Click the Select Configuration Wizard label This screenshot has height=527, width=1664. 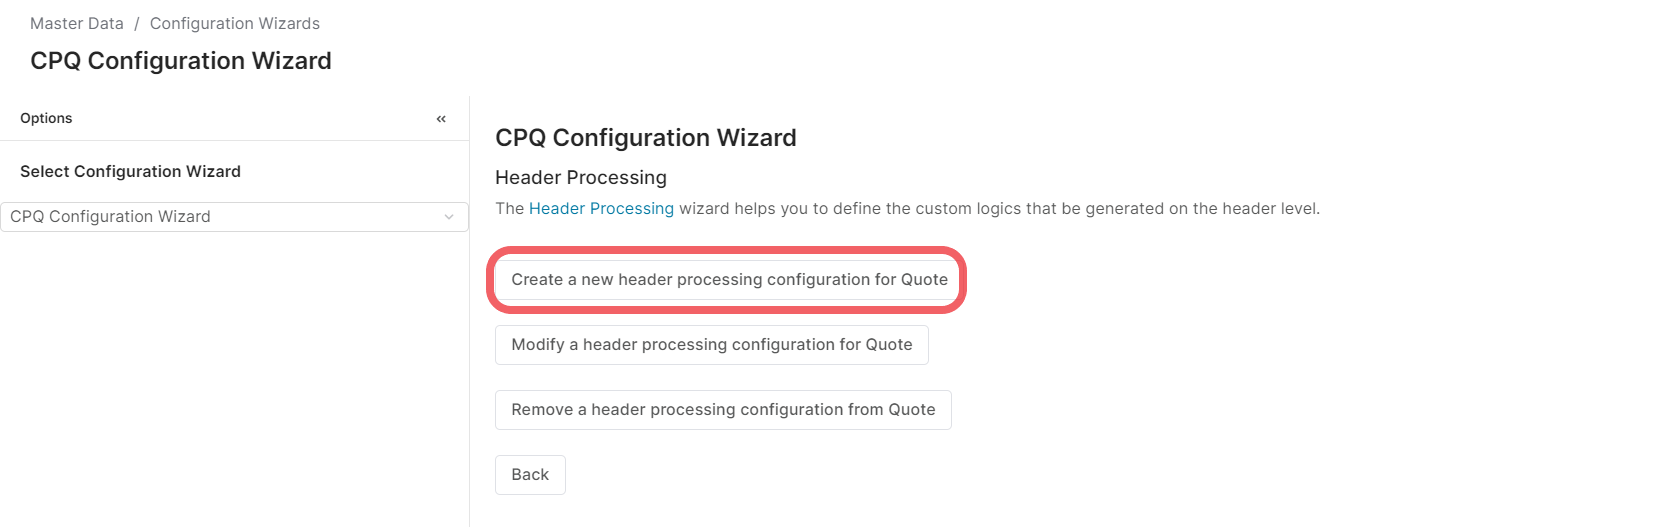(130, 171)
